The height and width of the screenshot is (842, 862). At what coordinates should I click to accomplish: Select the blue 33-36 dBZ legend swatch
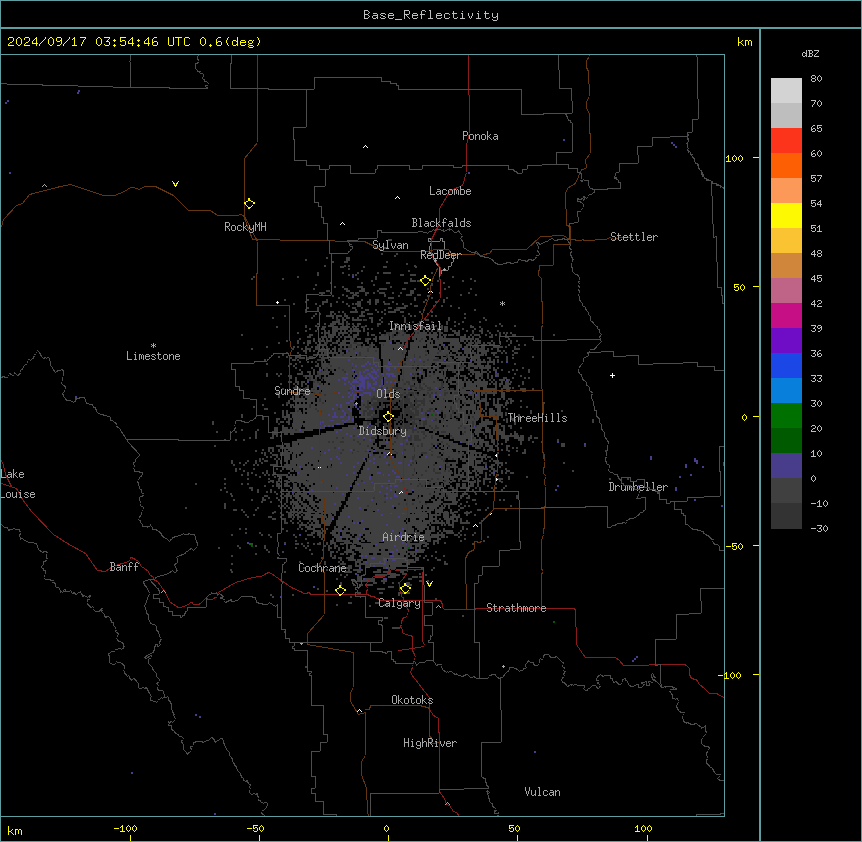[786, 365]
